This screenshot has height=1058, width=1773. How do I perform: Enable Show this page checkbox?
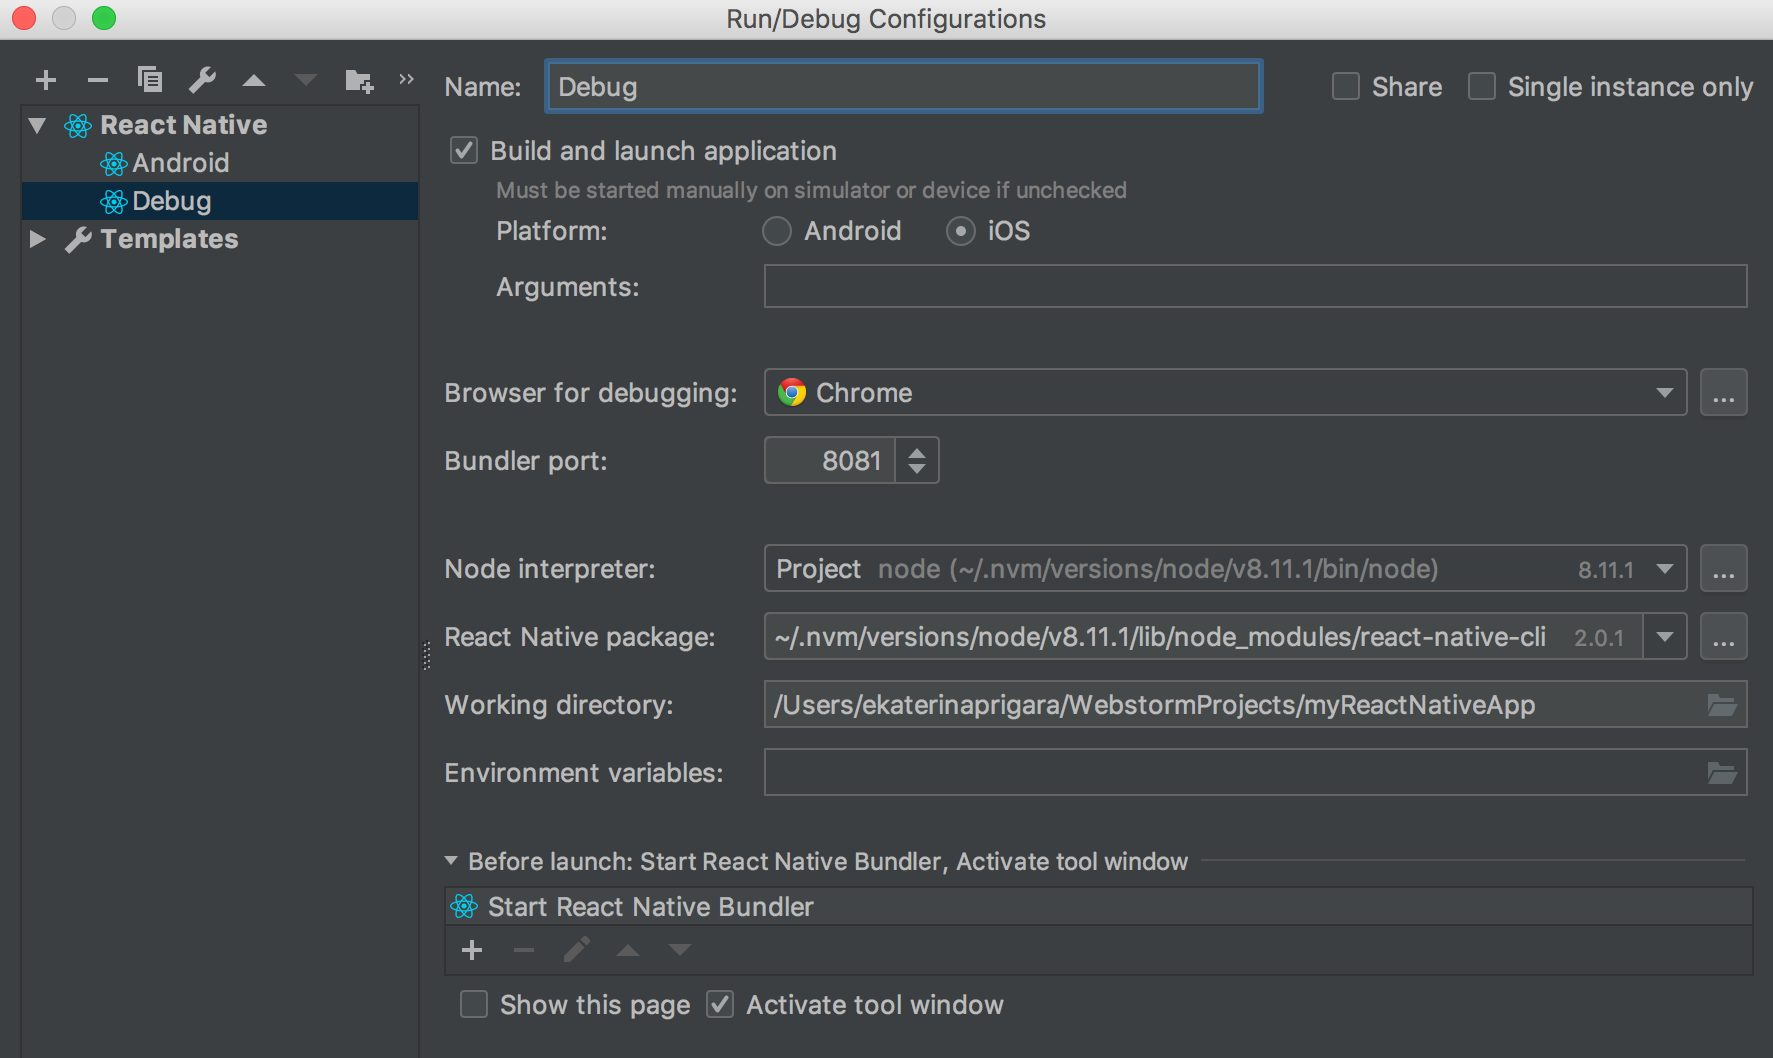click(x=474, y=1004)
